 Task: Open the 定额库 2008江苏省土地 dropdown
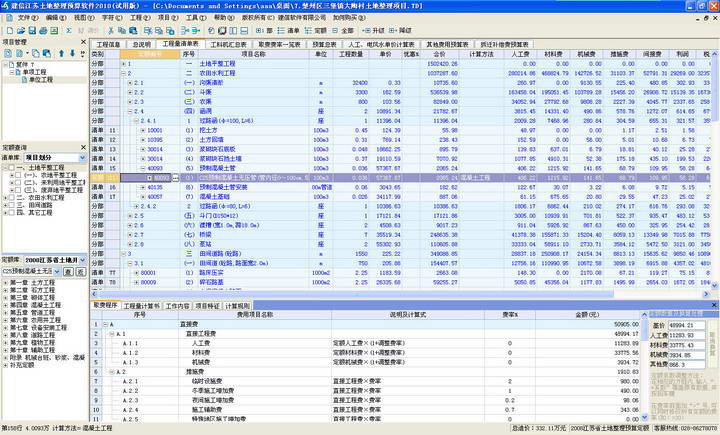[x=83, y=260]
